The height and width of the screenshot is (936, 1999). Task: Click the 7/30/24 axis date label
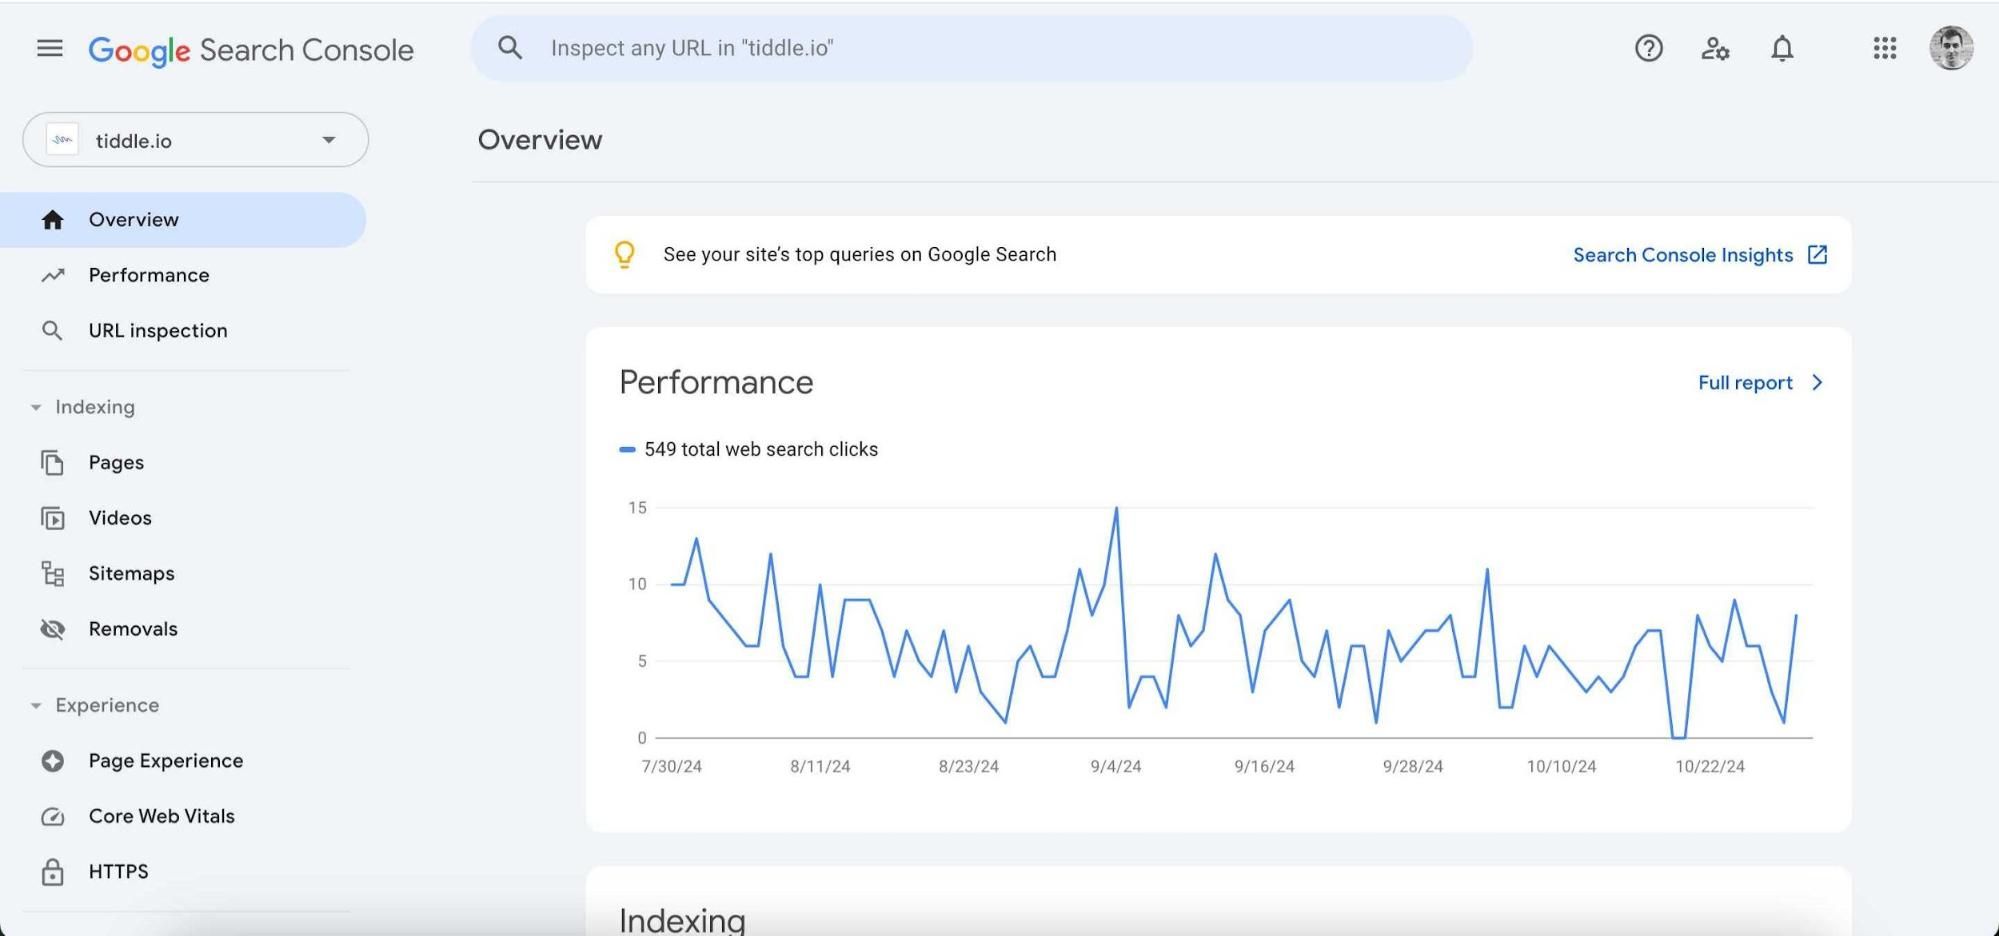[x=671, y=767]
